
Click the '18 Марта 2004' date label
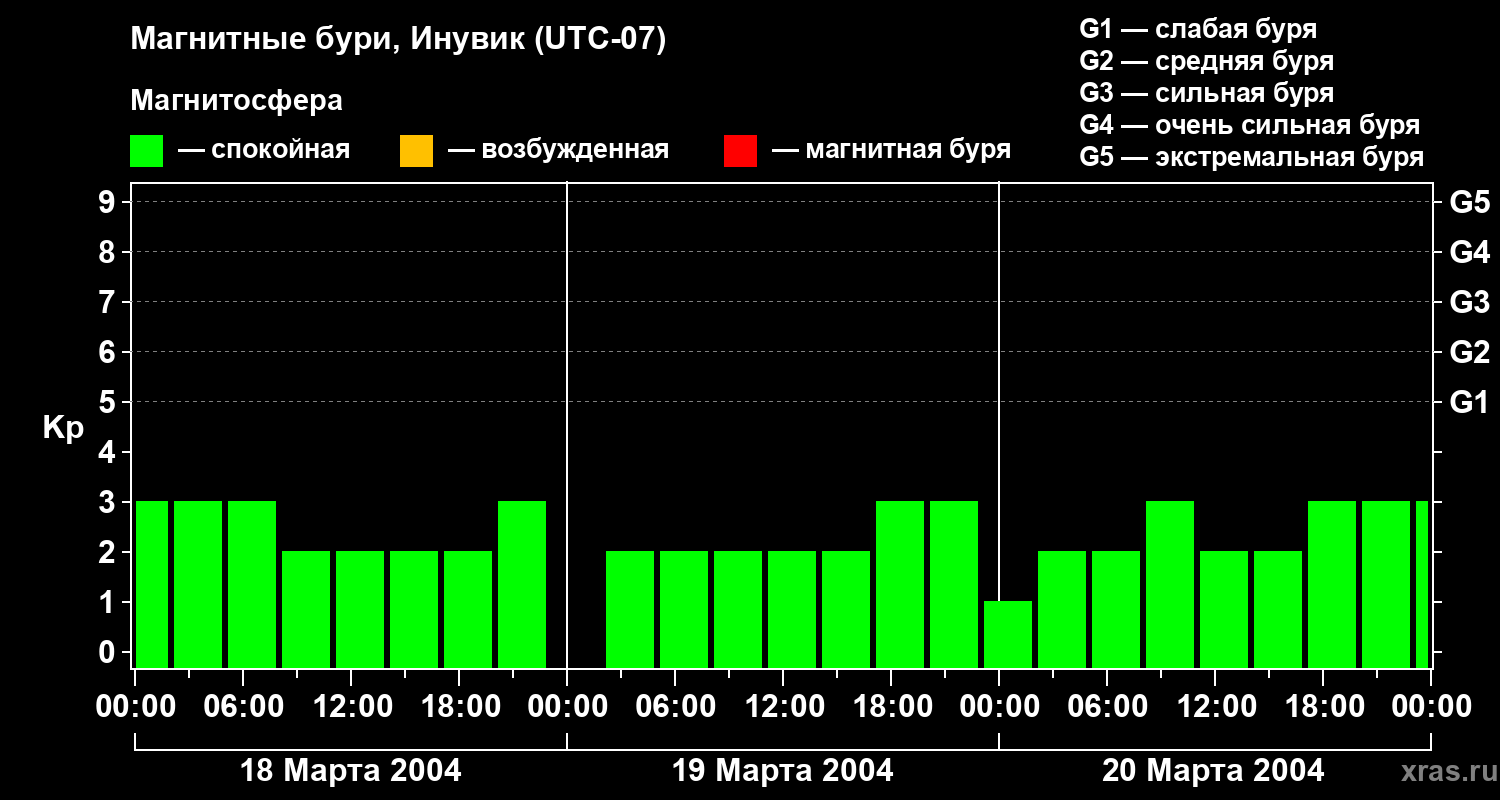(351, 771)
